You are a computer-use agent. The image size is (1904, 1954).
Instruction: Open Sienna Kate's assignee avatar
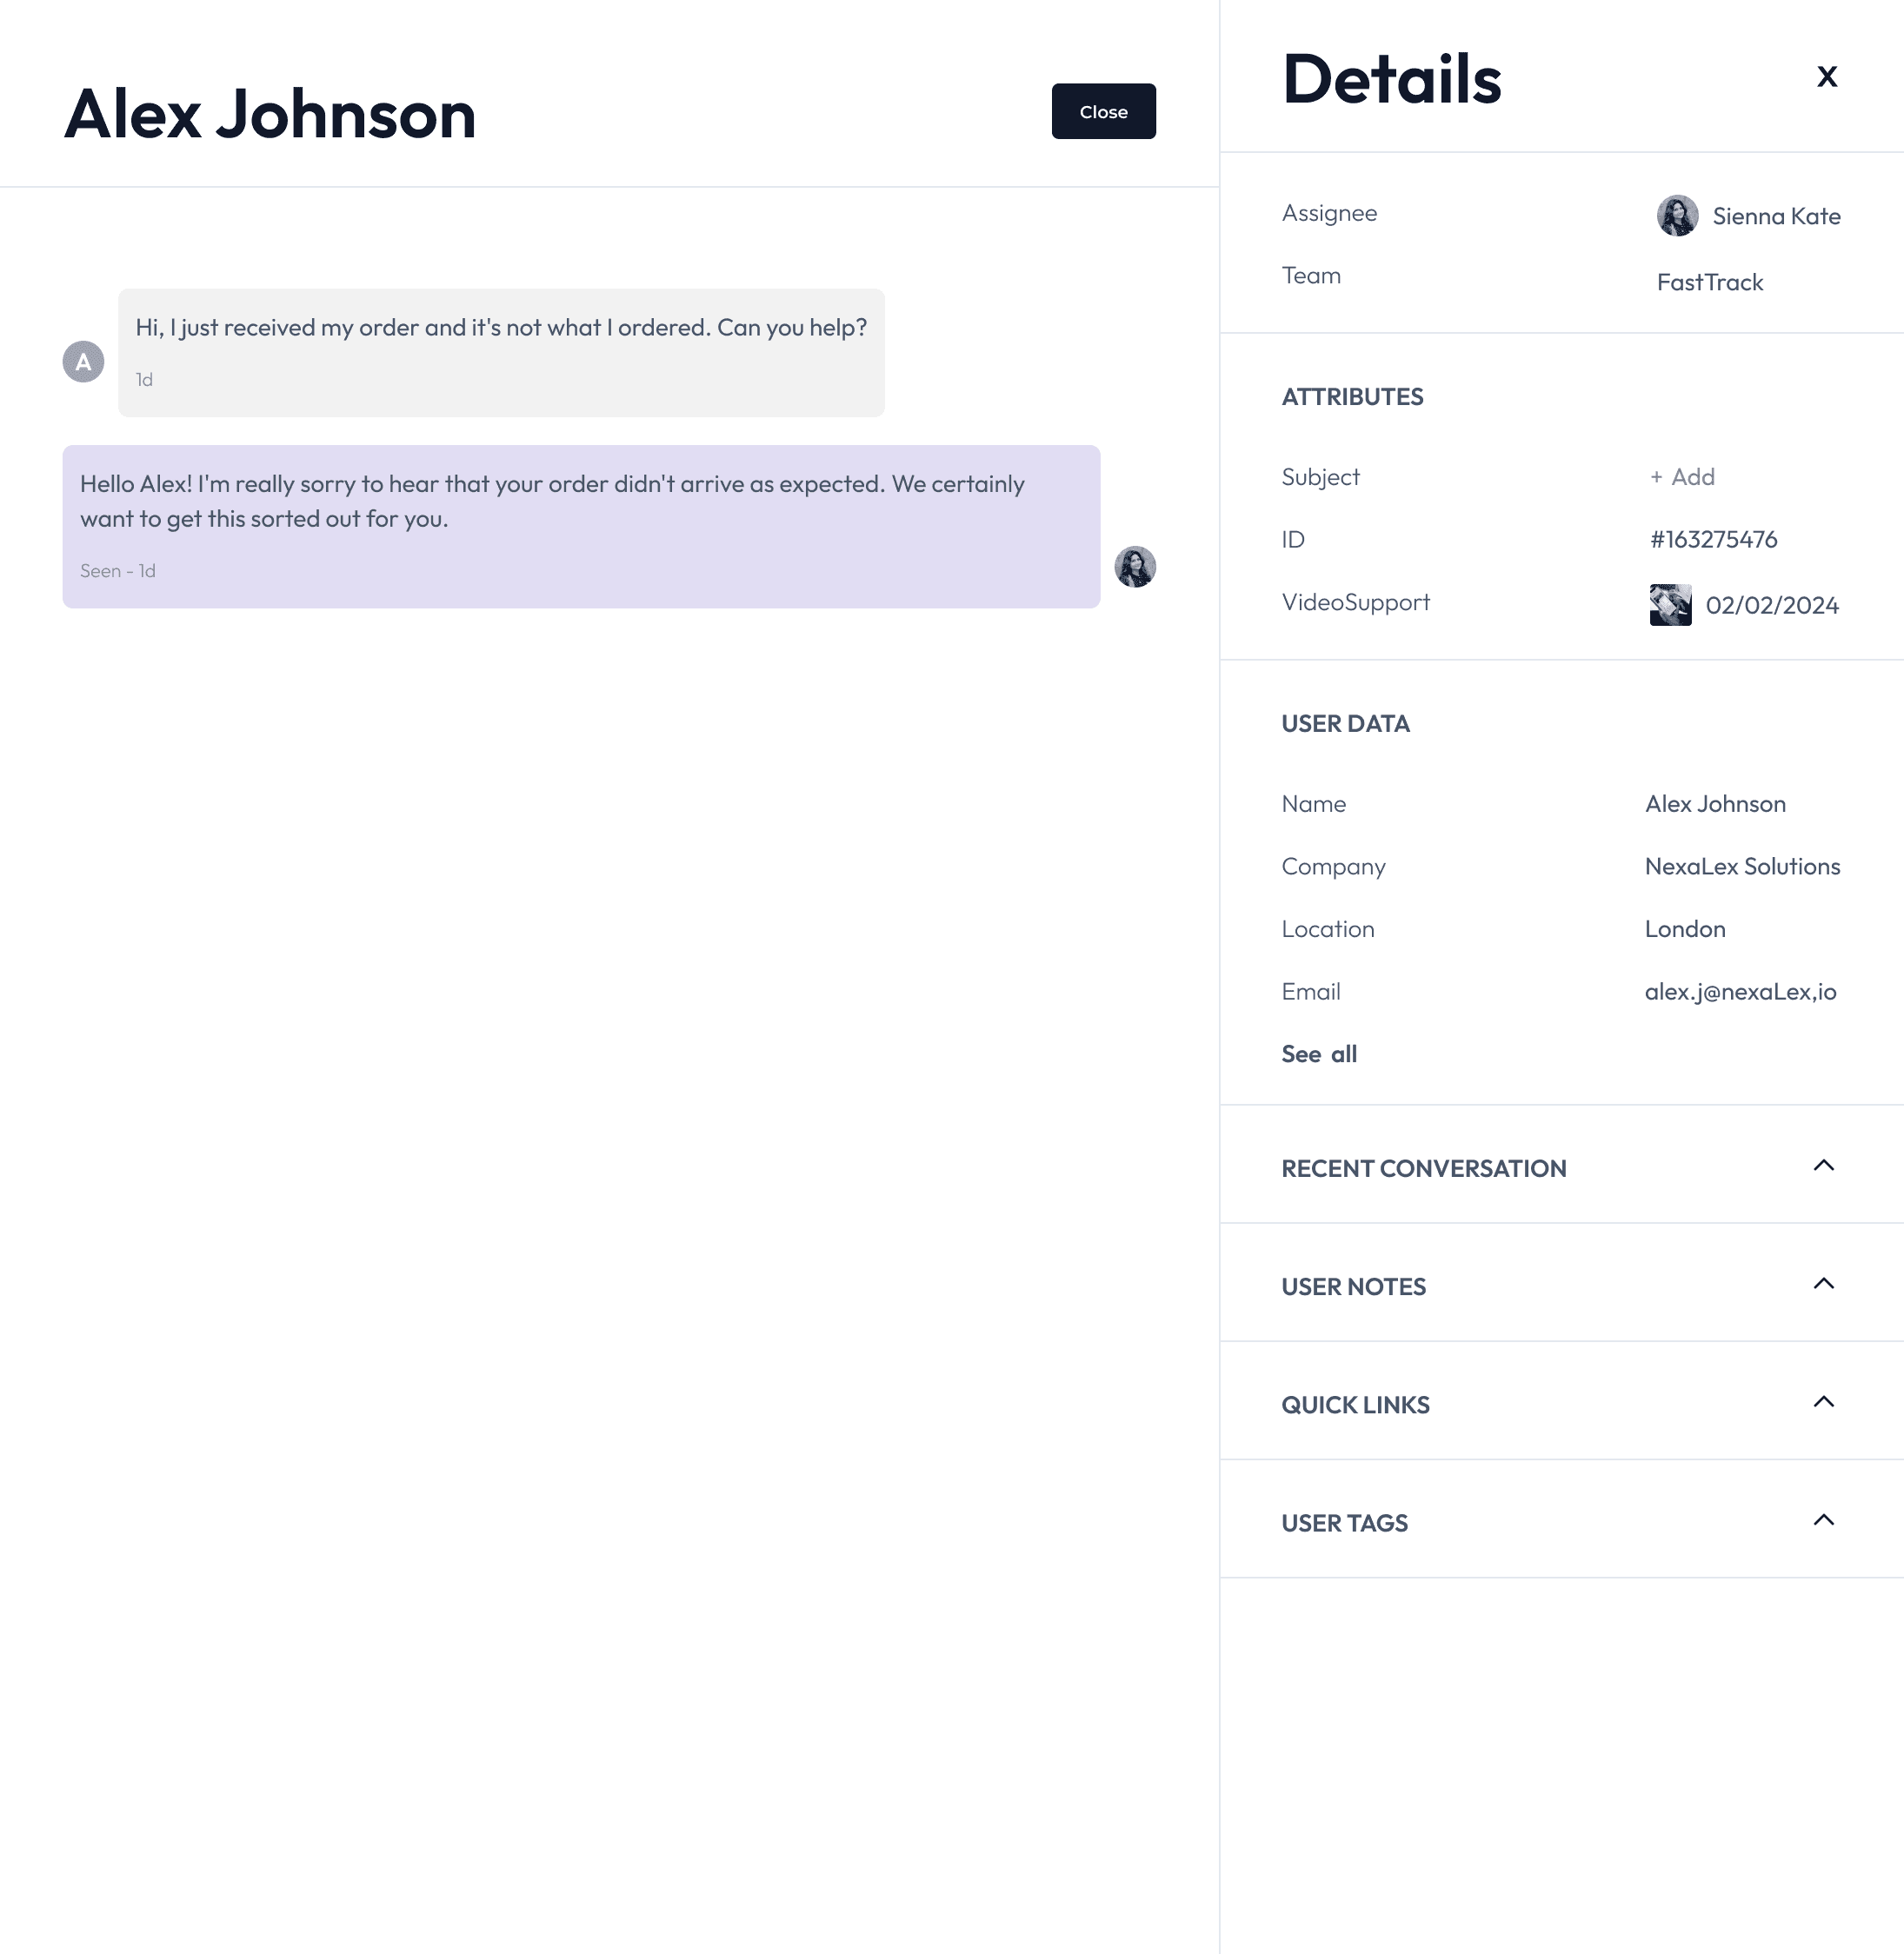(1677, 215)
